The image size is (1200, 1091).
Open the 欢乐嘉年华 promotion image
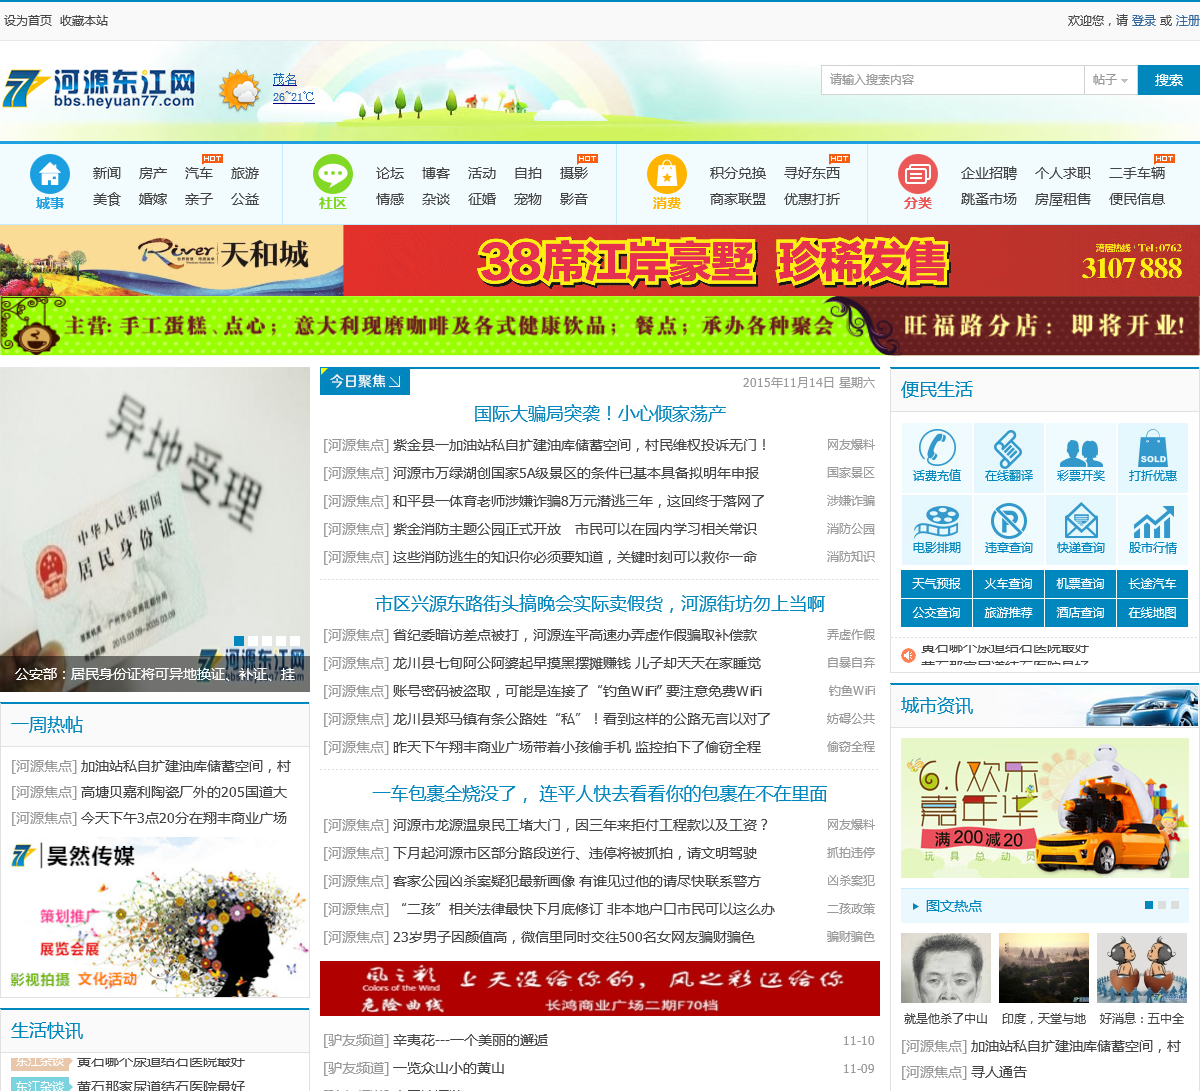[x=1045, y=808]
